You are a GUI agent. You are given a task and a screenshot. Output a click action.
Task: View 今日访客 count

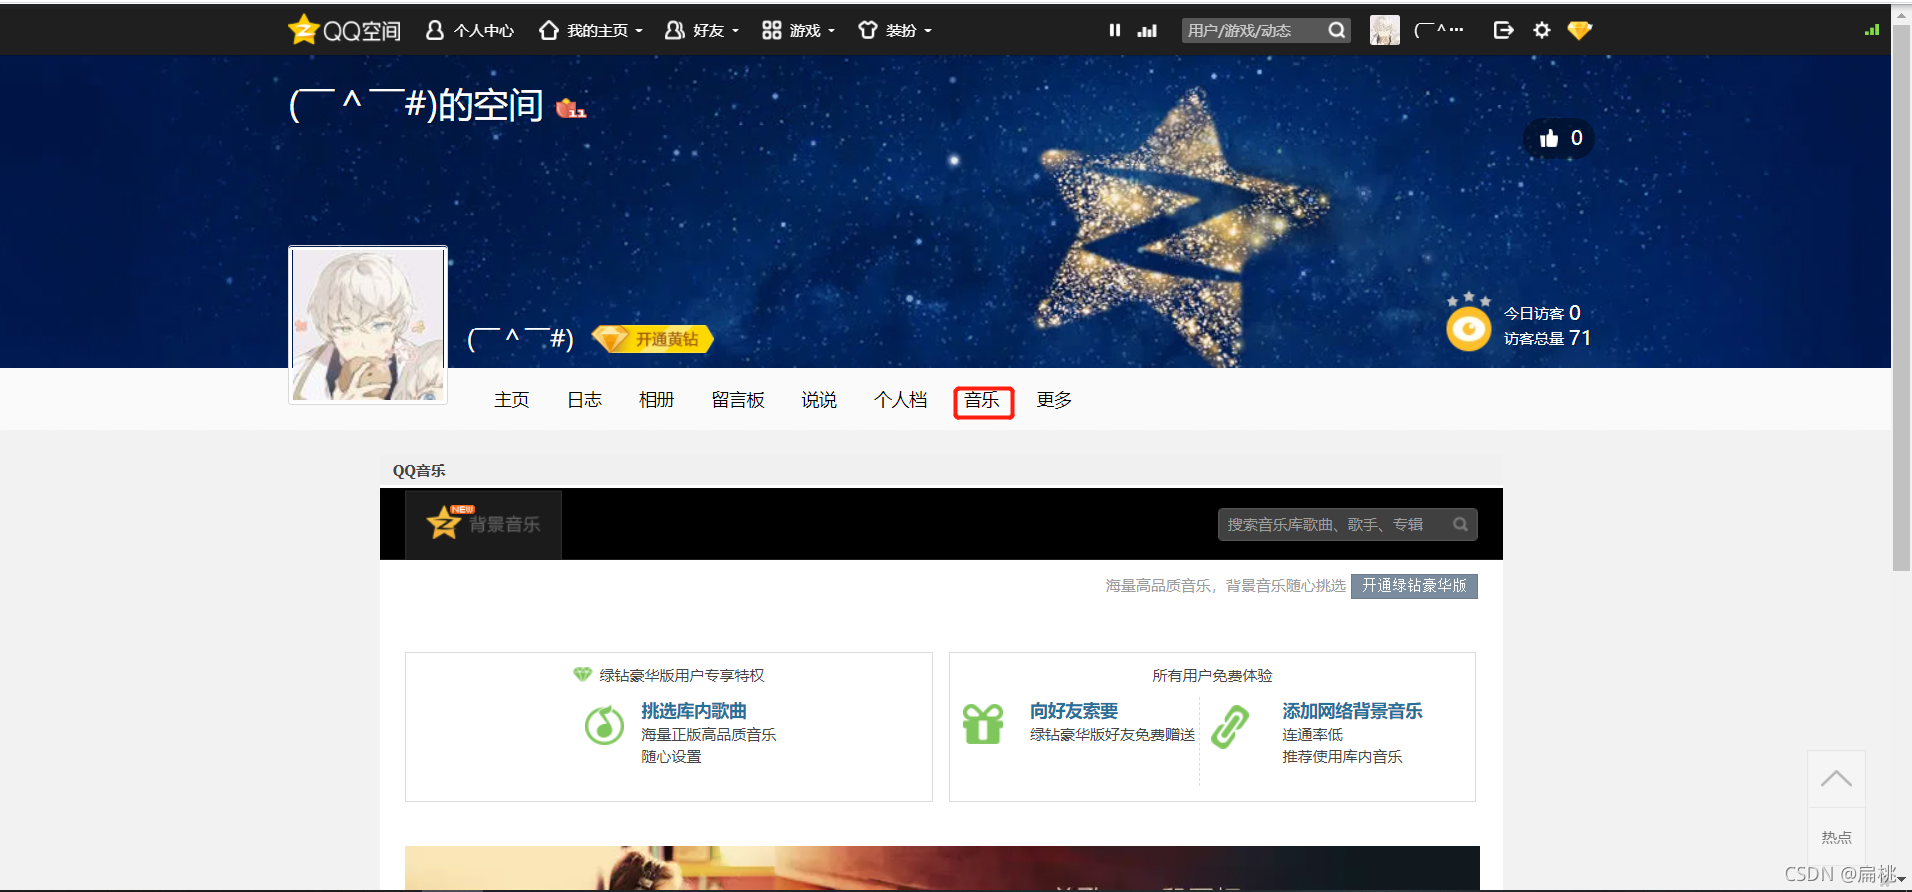pos(1542,313)
